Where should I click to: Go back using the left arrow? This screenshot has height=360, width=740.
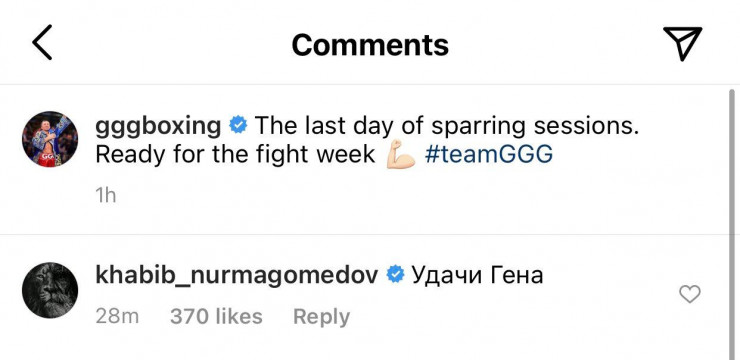(42, 42)
